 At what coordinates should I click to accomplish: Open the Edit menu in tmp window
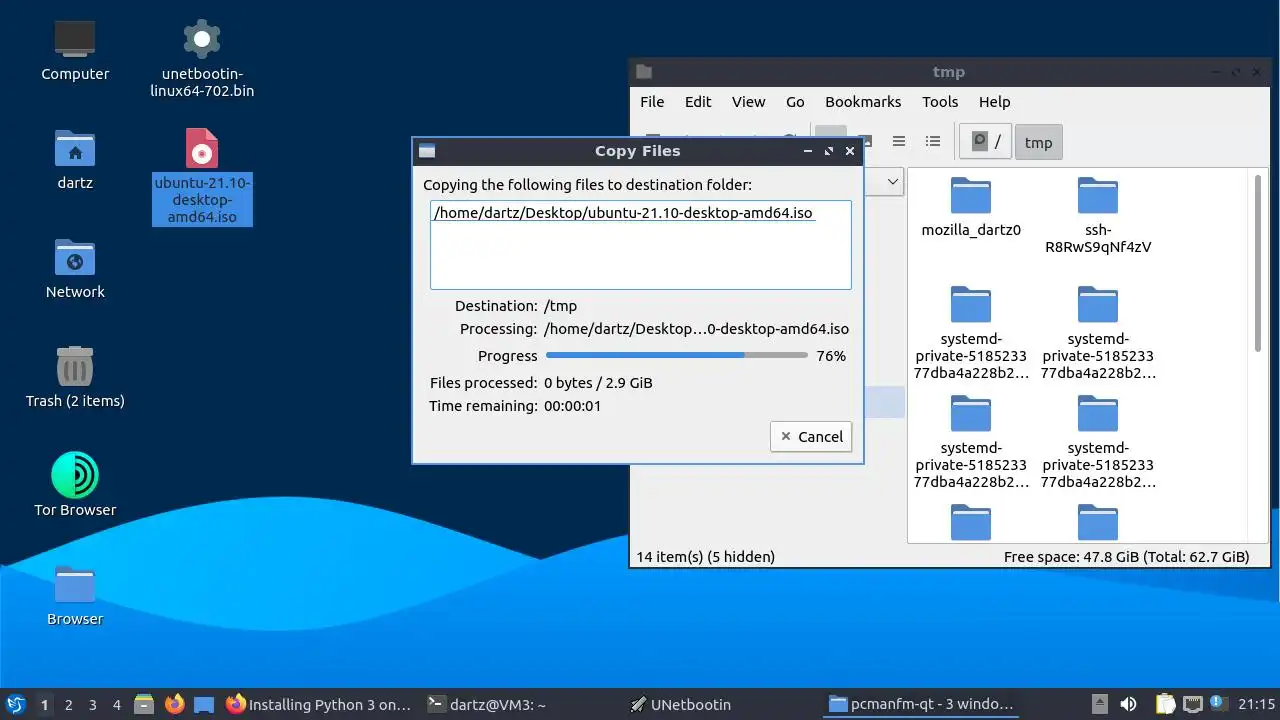pos(698,102)
